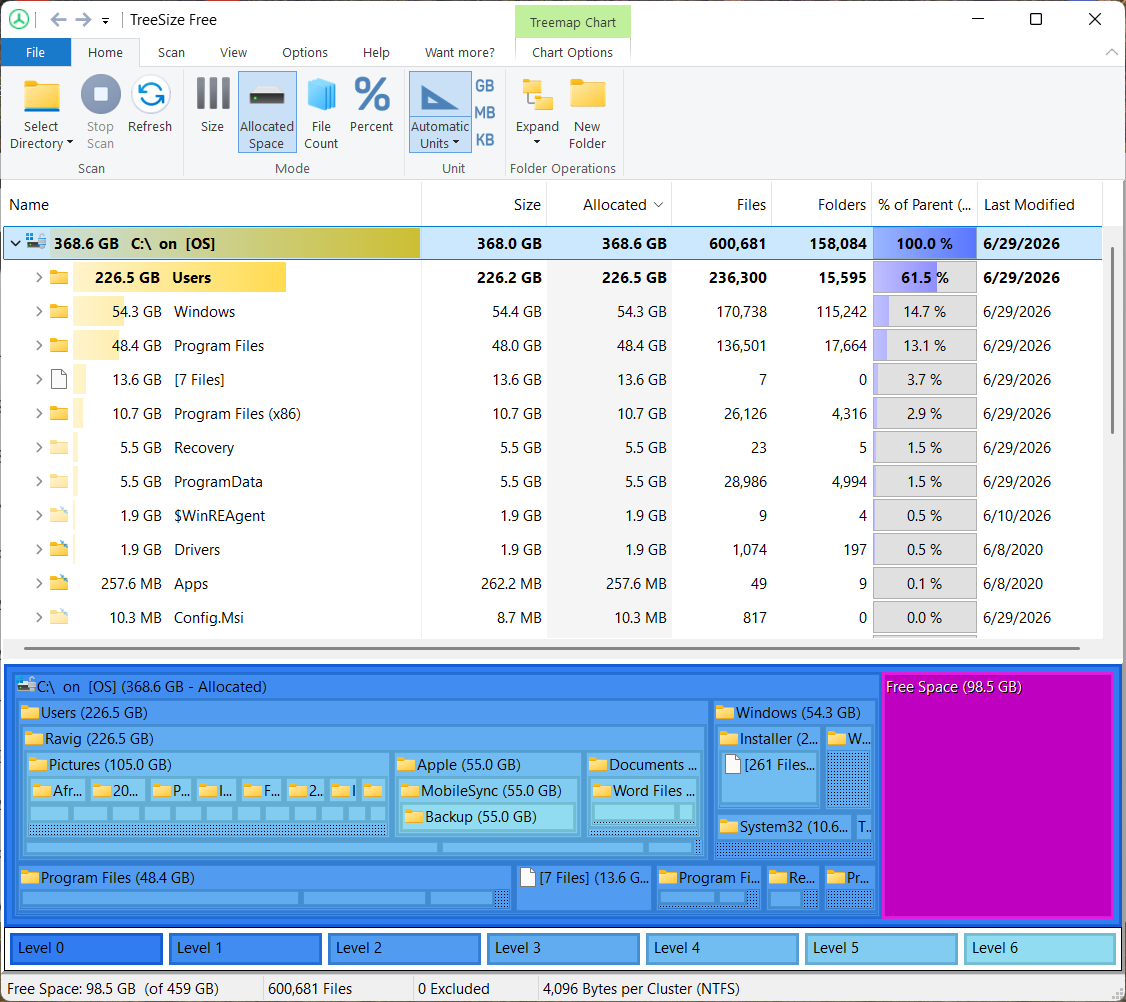The width and height of the screenshot is (1126, 1002).
Task: Set unit to GB
Action: tap(485, 86)
